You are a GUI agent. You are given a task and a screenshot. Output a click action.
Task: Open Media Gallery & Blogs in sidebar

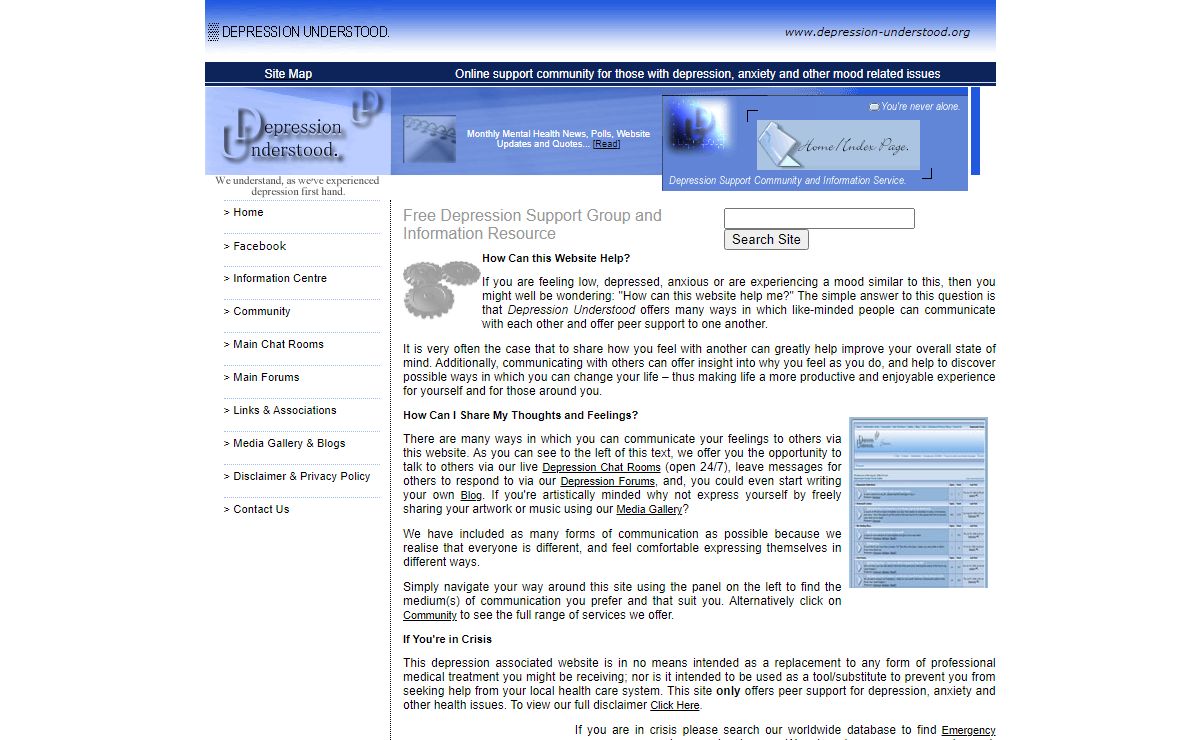[289, 443]
